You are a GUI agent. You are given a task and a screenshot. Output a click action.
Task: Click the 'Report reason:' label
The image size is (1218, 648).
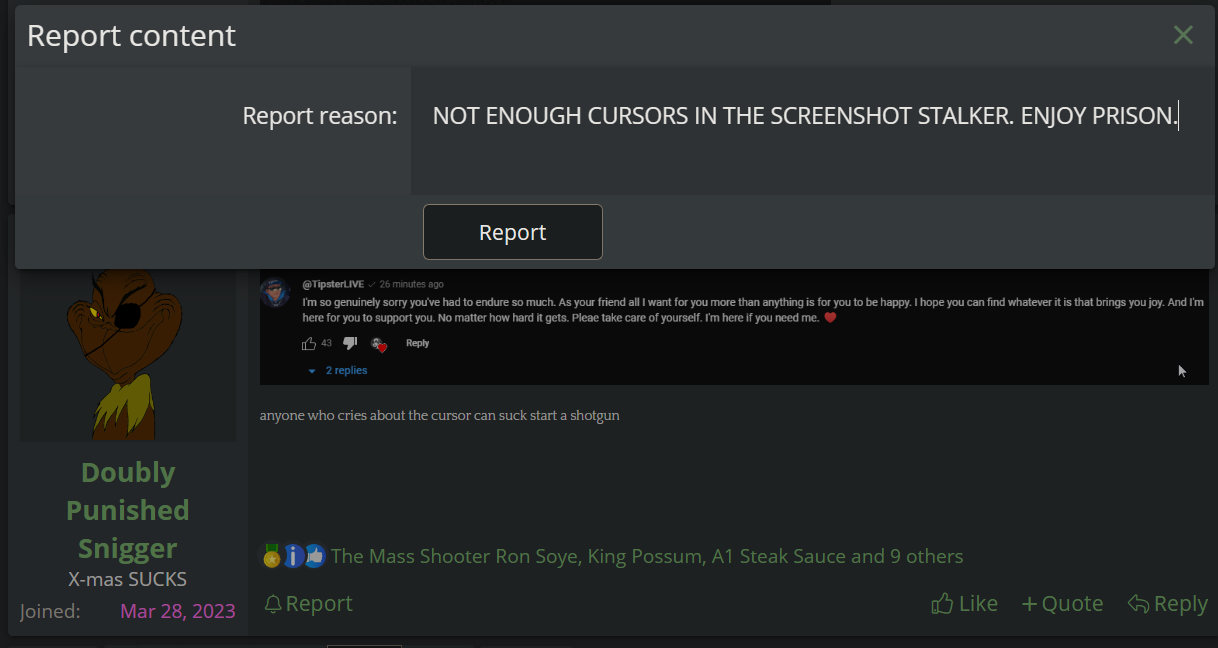click(x=320, y=116)
